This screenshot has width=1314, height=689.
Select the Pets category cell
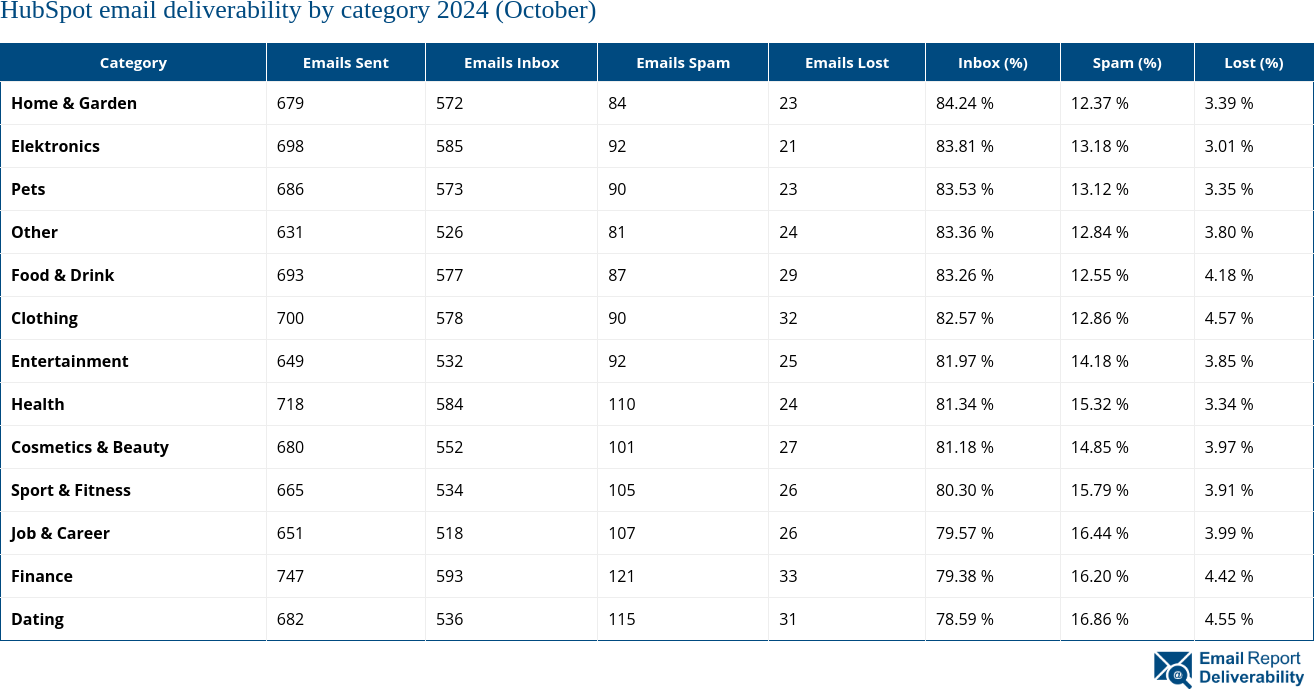tap(134, 189)
